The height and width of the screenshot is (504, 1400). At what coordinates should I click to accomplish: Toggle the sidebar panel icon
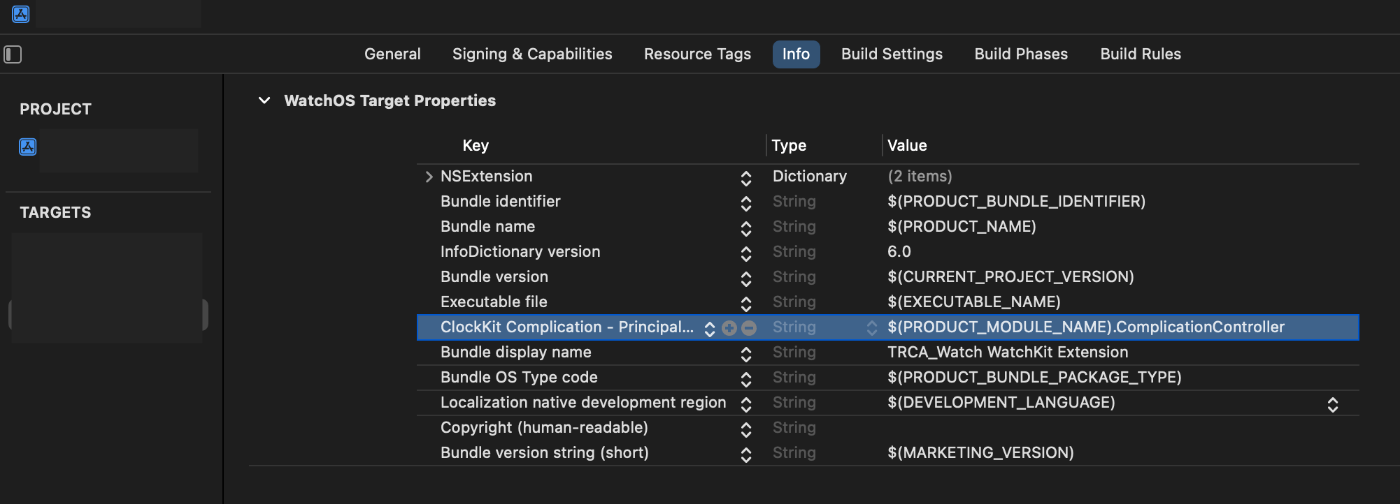tap(13, 54)
